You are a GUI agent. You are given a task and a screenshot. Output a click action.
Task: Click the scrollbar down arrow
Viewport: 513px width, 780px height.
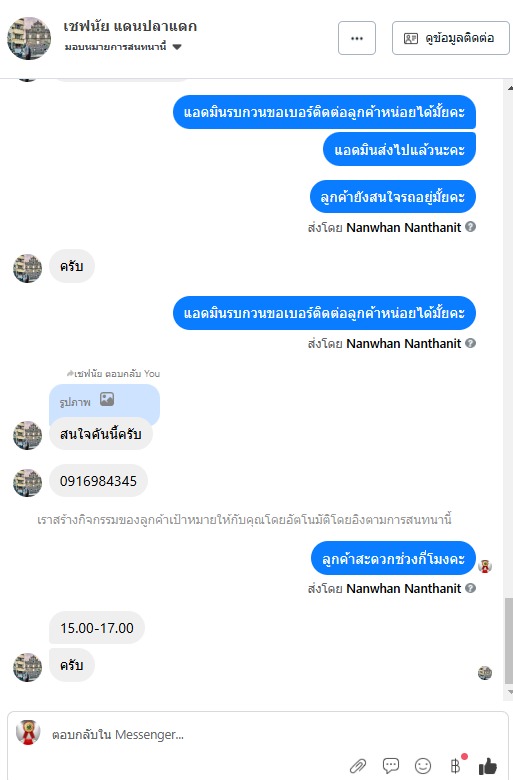tap(510, 691)
